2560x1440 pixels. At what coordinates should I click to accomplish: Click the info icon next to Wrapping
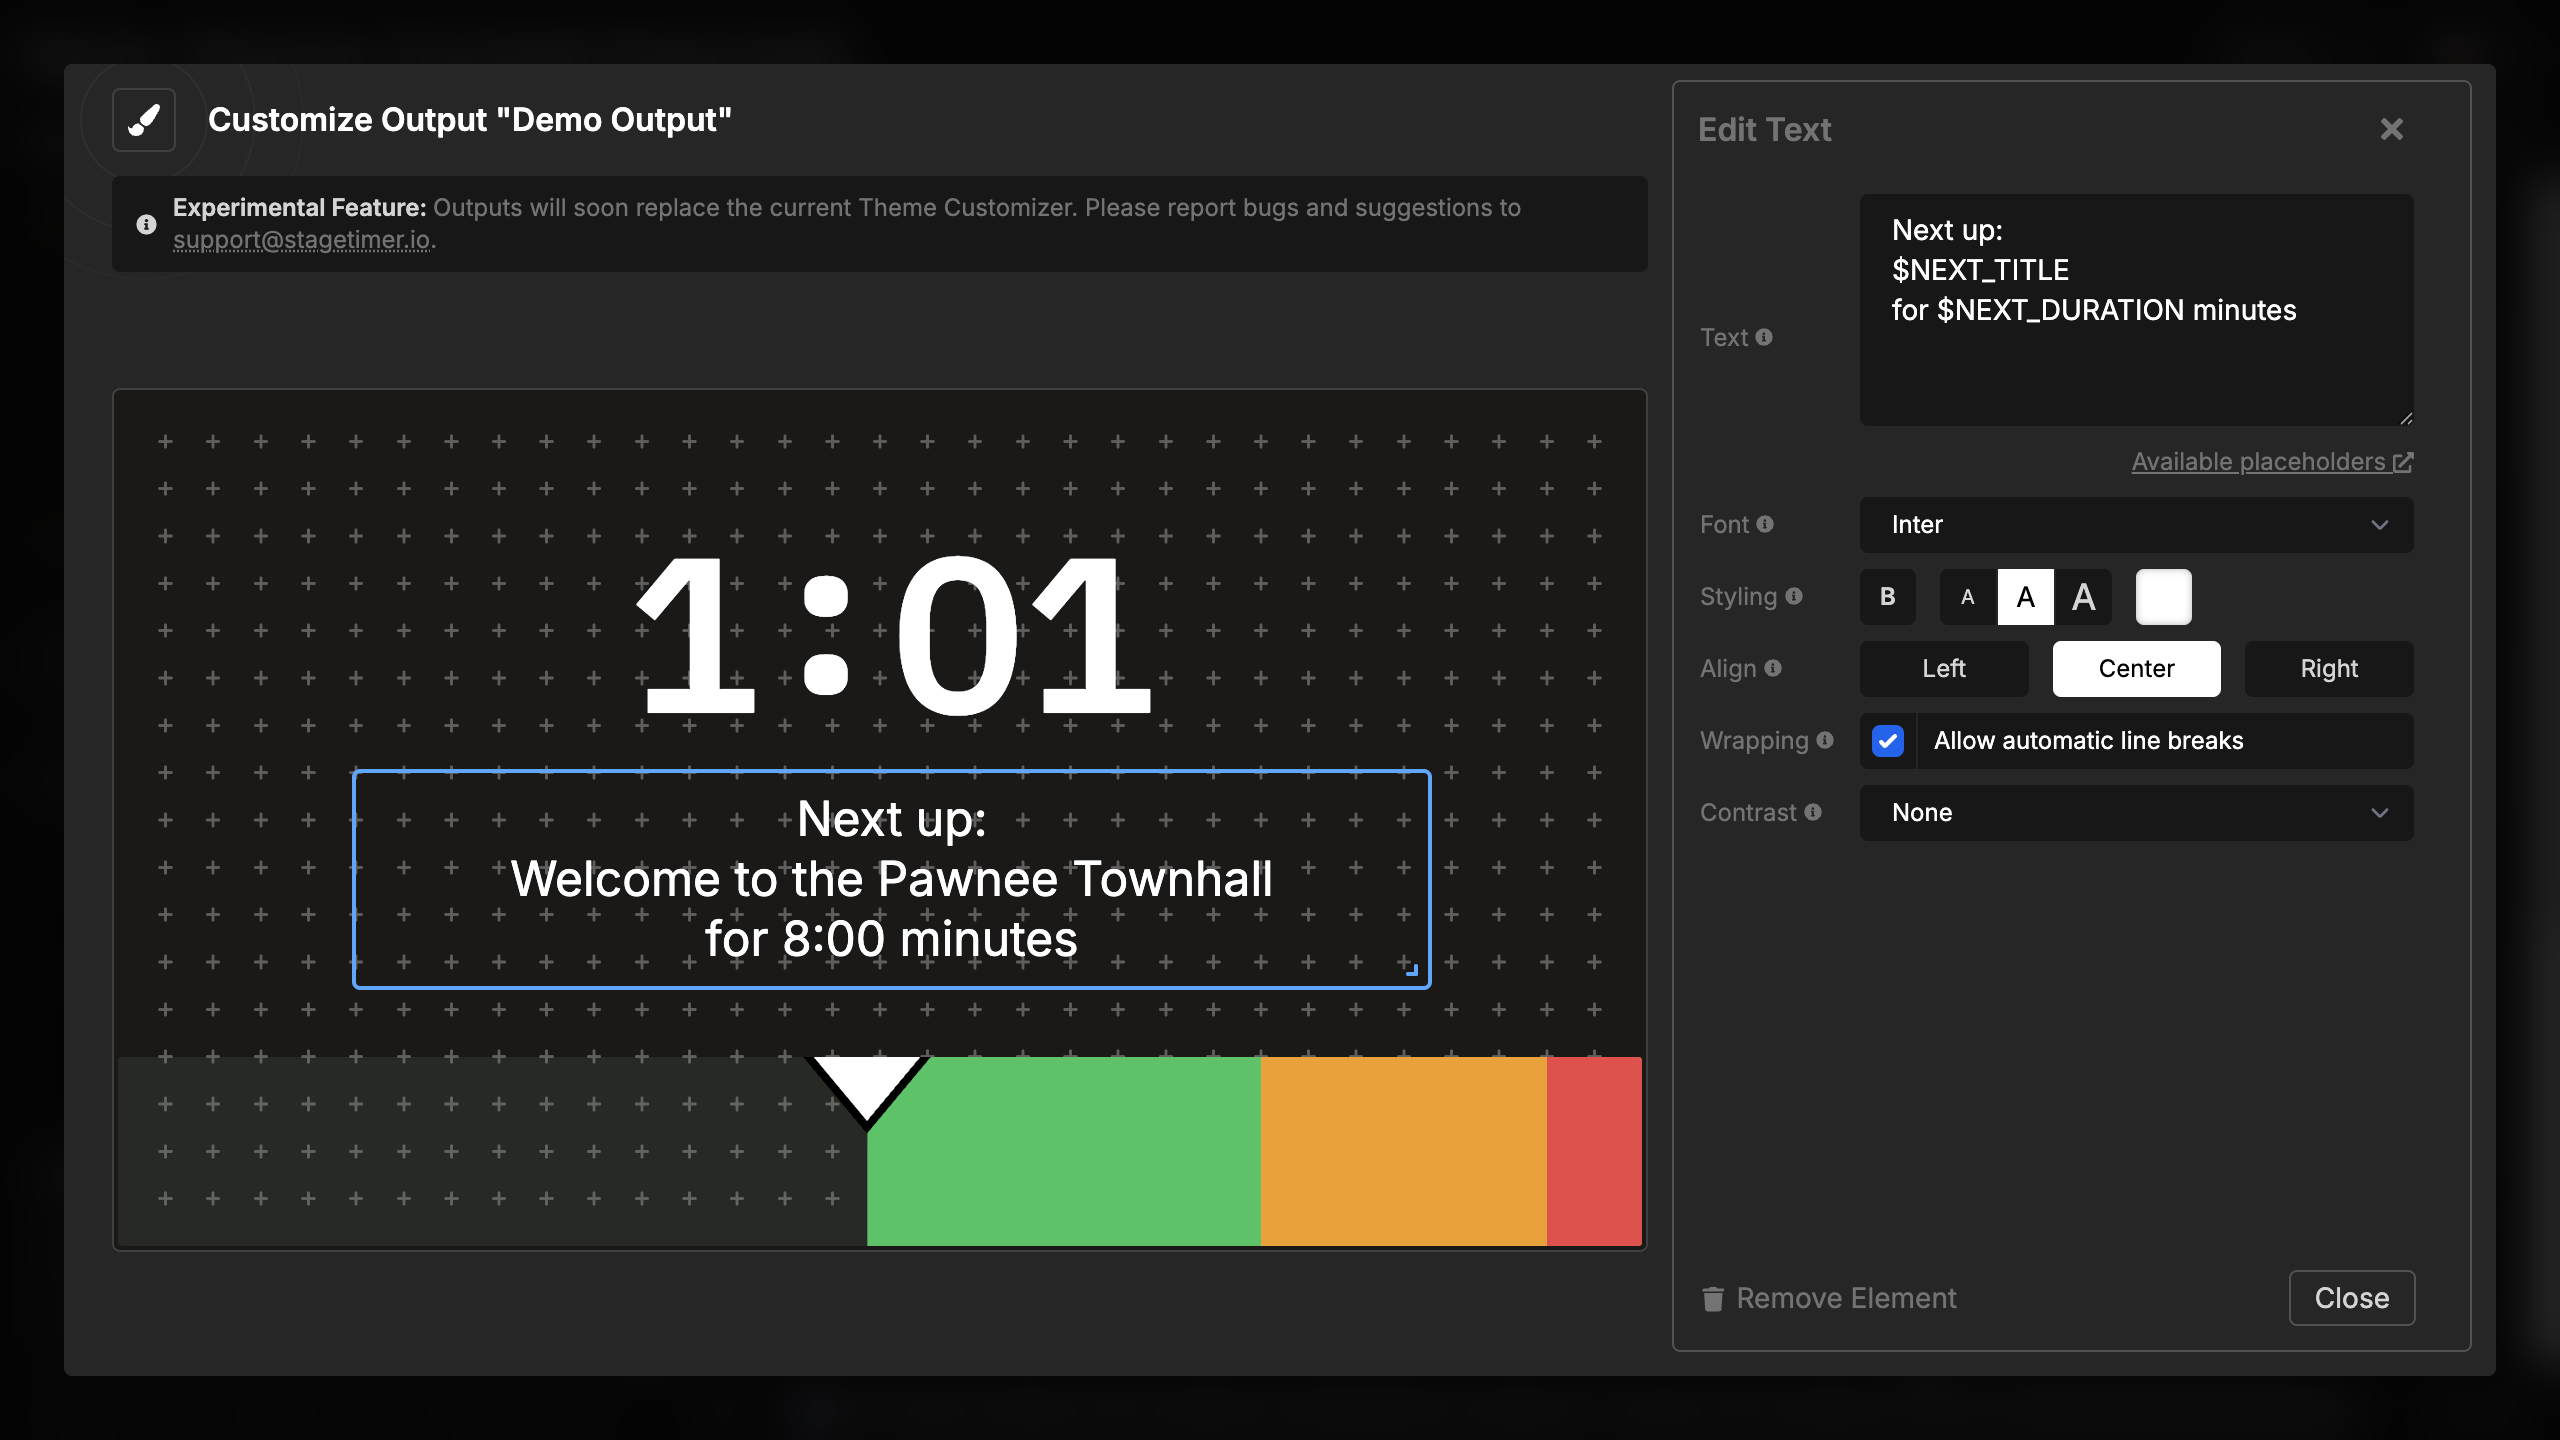(x=1825, y=740)
